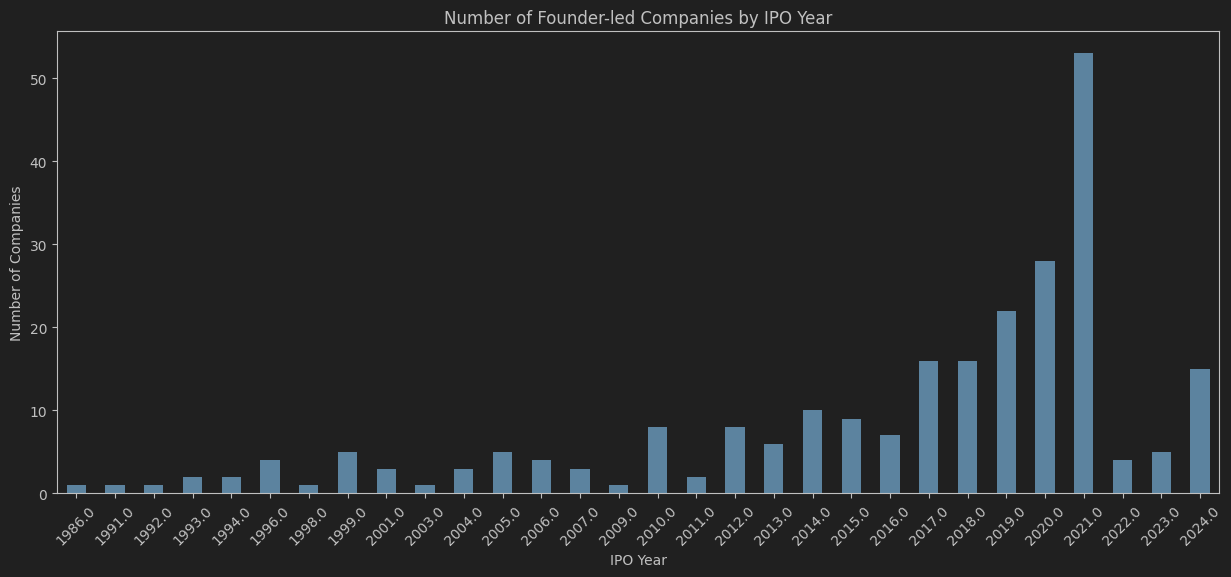The image size is (1231, 577).
Task: Click the 2024 bar at the right edge
Action: (x=1199, y=430)
